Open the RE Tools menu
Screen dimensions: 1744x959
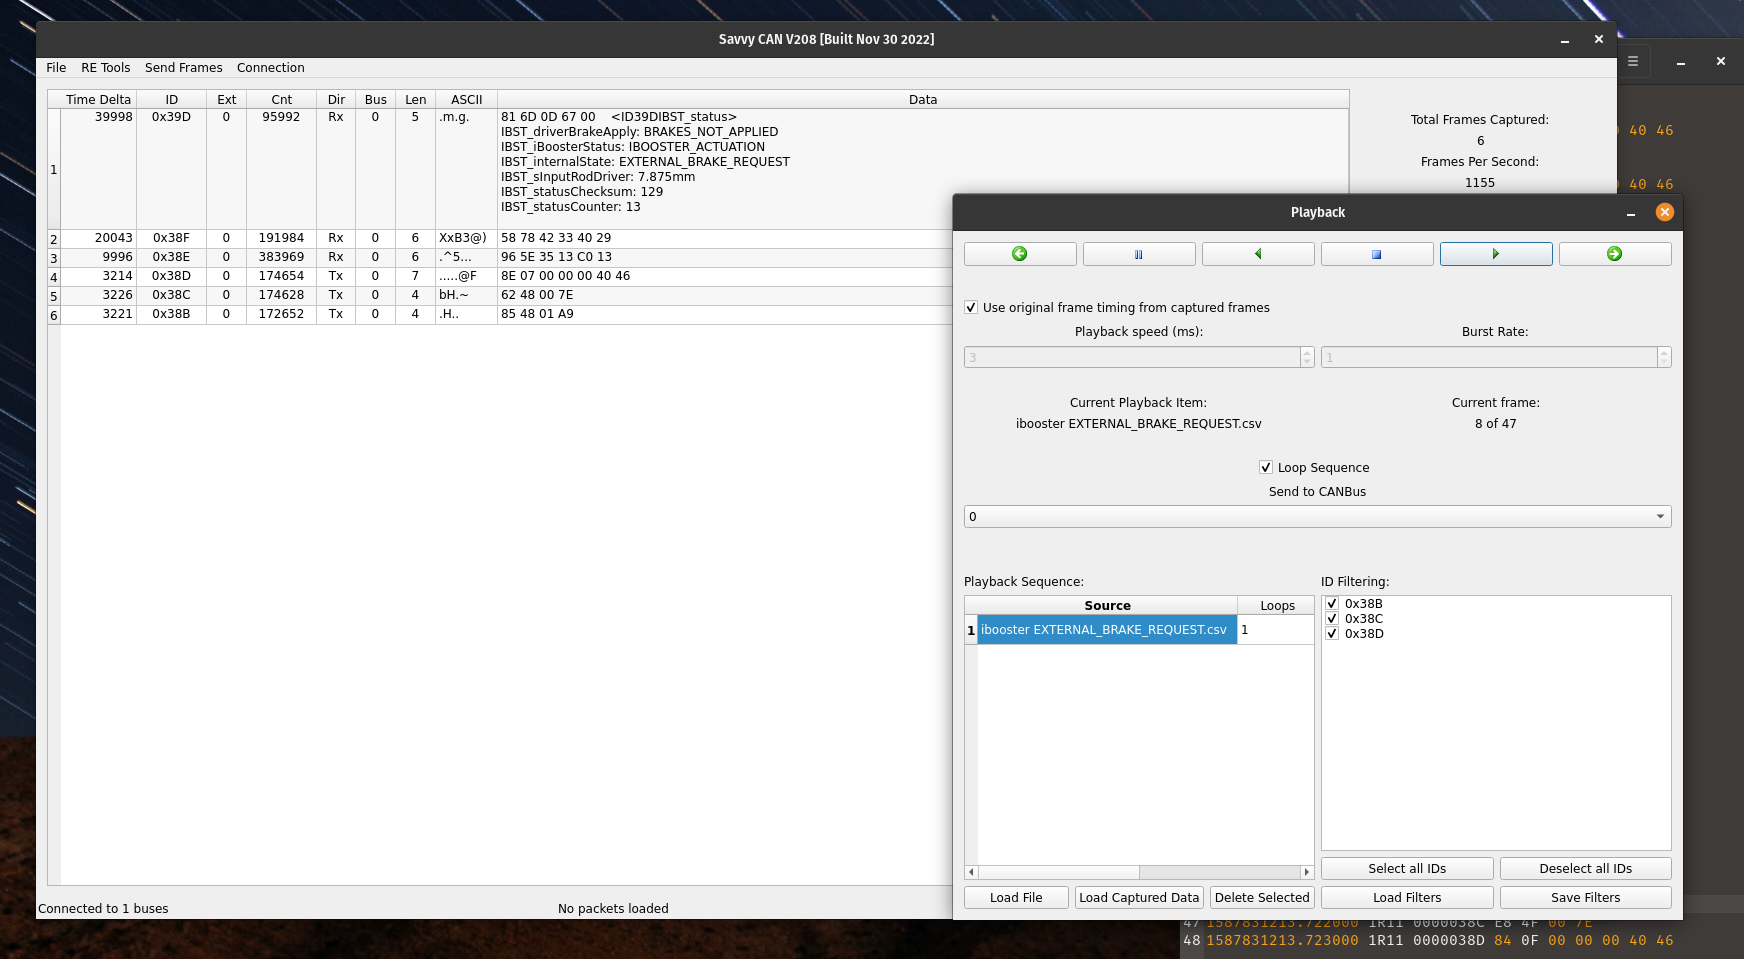(x=105, y=68)
